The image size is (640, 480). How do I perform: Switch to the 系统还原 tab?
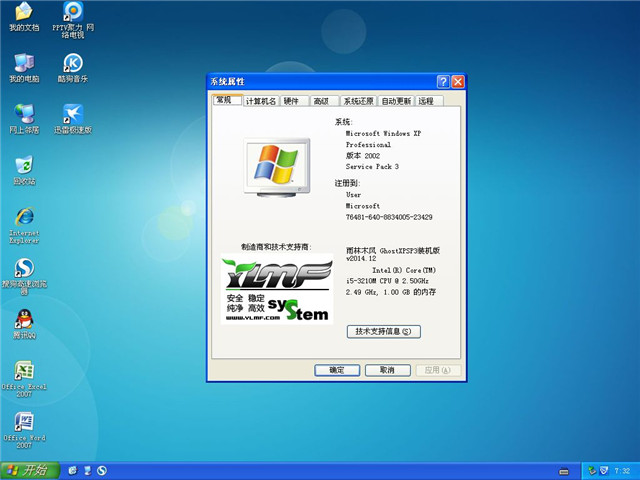(359, 101)
